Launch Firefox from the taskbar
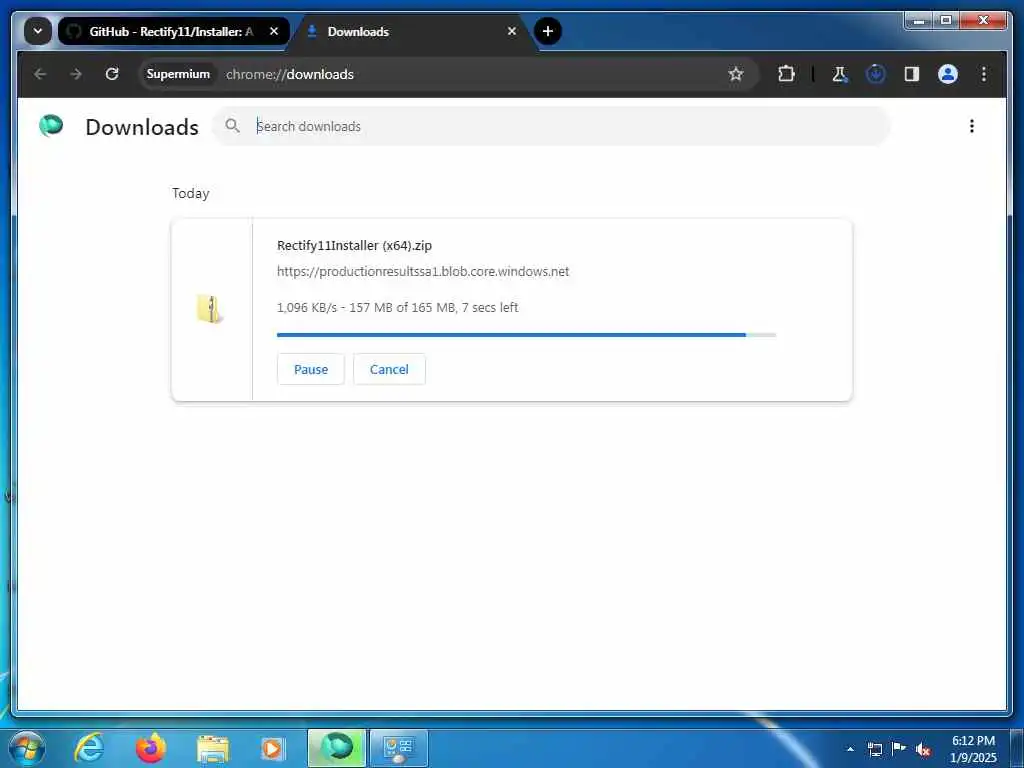This screenshot has height=768, width=1024. 151,748
